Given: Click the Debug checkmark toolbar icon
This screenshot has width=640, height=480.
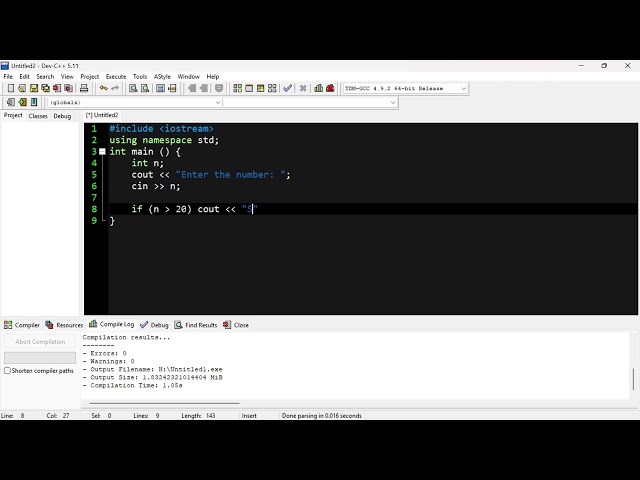Looking at the screenshot, I should point(287,88).
